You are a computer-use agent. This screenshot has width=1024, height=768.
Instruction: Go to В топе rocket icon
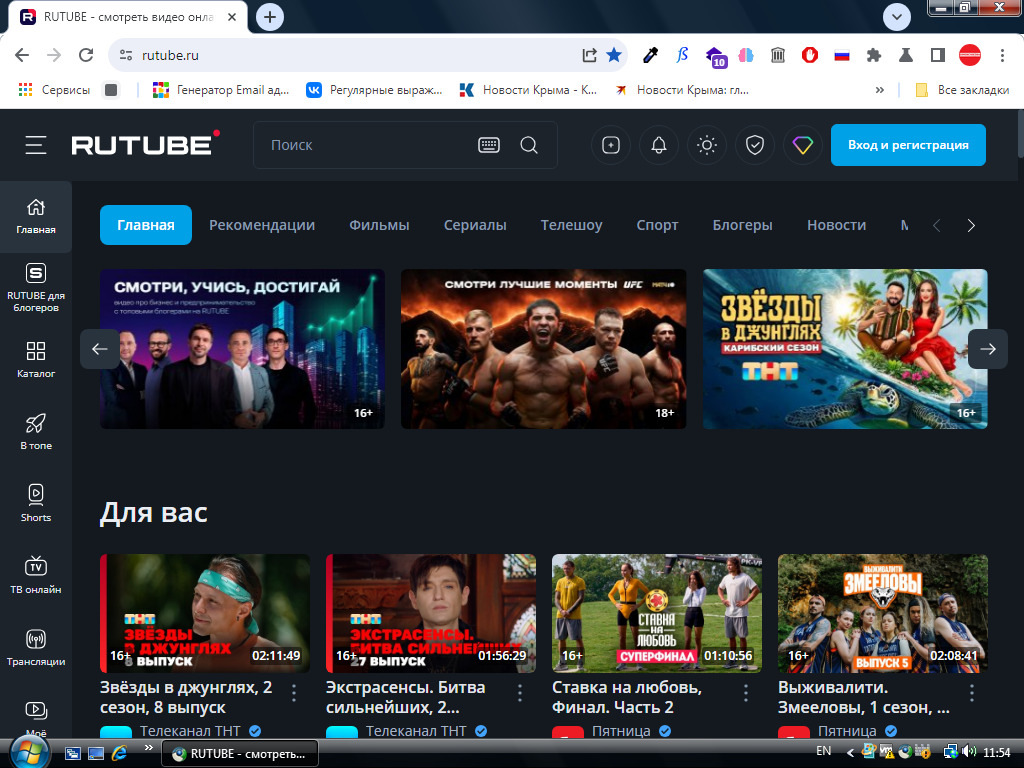pos(36,430)
